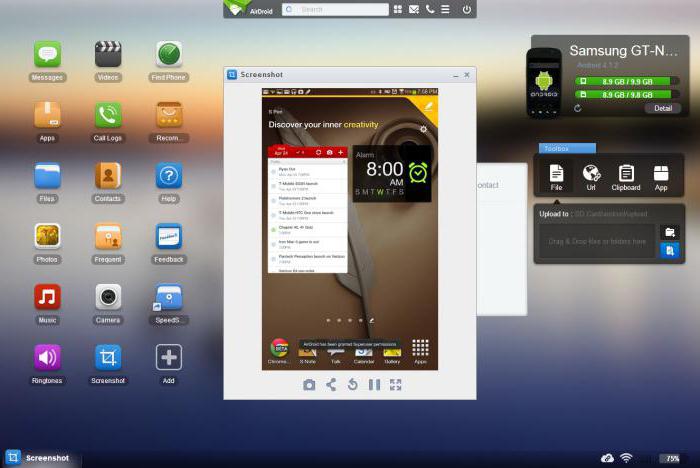Share the screenshot using share icon
The image size is (700, 468).
(x=331, y=385)
